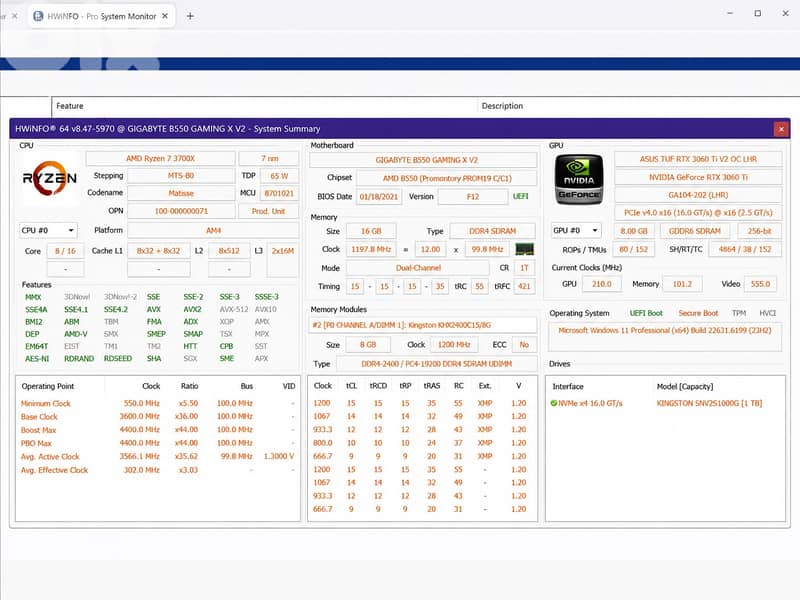
Task: Click the DDR4-2400 PC4-19200 module type field
Action: click(436, 364)
